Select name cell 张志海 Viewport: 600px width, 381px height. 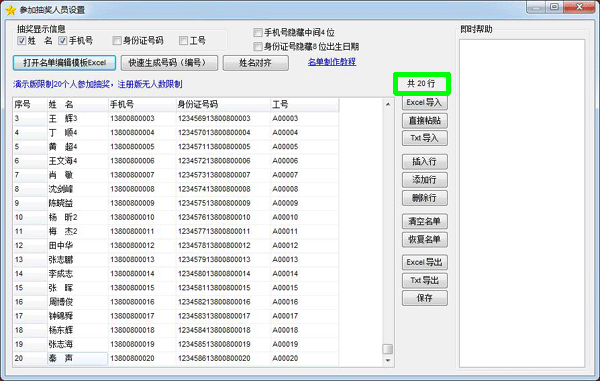pos(77,344)
